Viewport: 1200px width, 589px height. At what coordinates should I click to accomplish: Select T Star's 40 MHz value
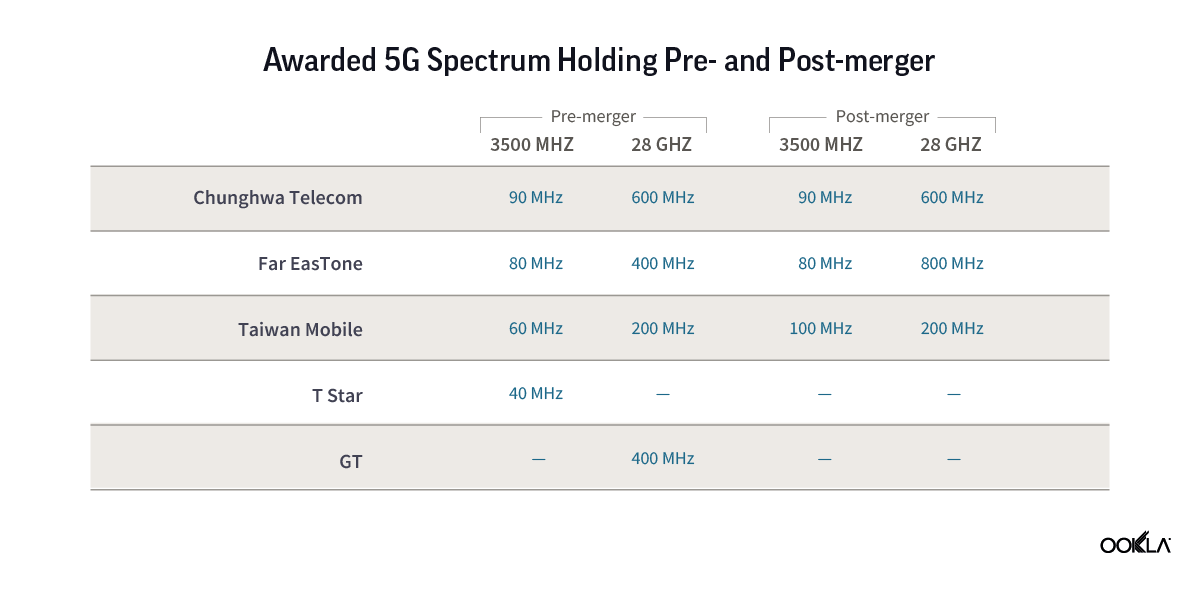(x=536, y=394)
